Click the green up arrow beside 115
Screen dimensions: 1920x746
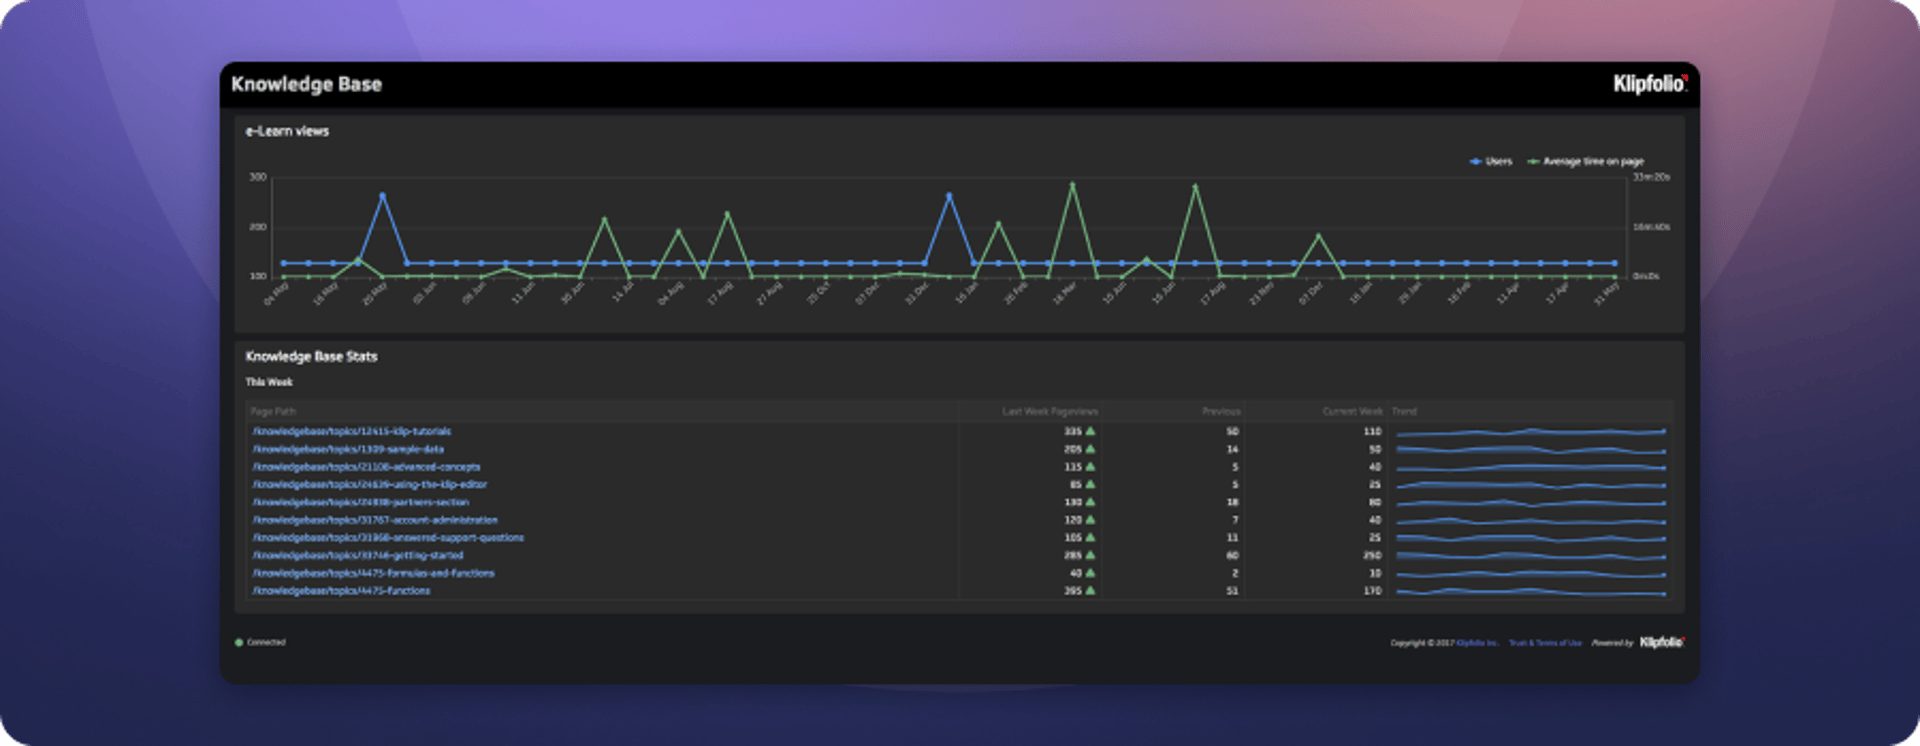point(1090,467)
